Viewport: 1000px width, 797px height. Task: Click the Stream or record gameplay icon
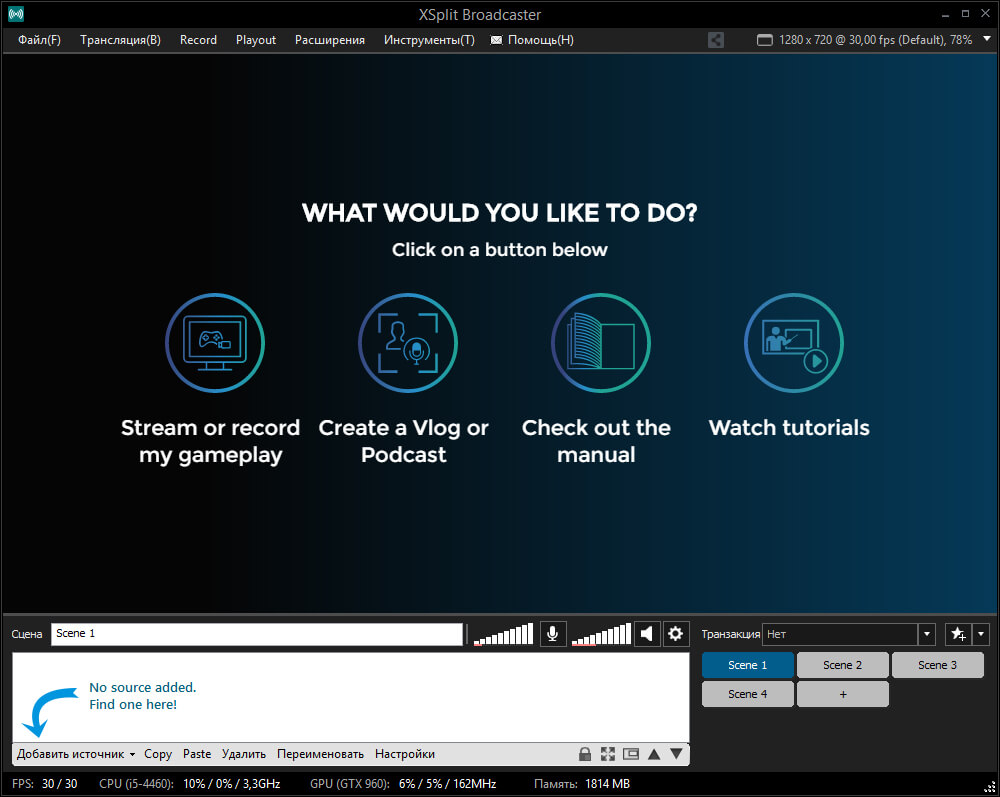(x=215, y=343)
